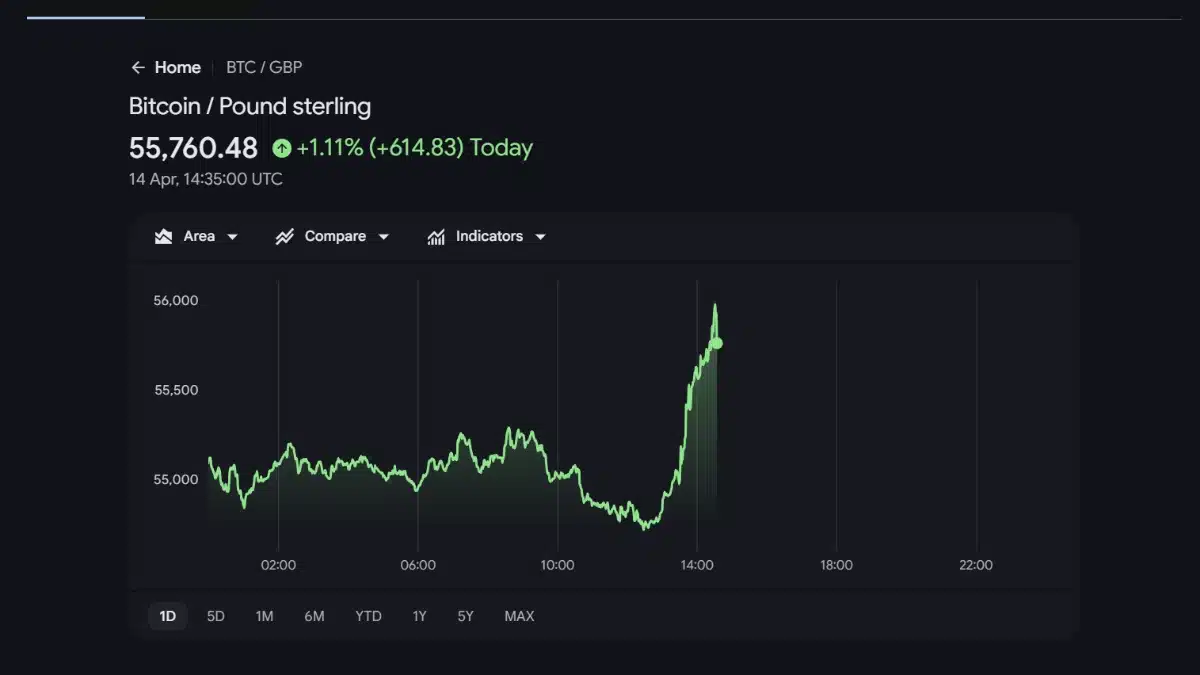
Task: Open the Indicators dropdown
Action: click(x=540, y=236)
